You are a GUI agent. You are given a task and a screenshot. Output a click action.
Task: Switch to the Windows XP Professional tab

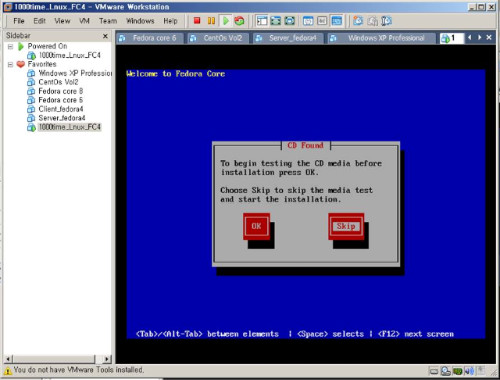tap(382, 38)
